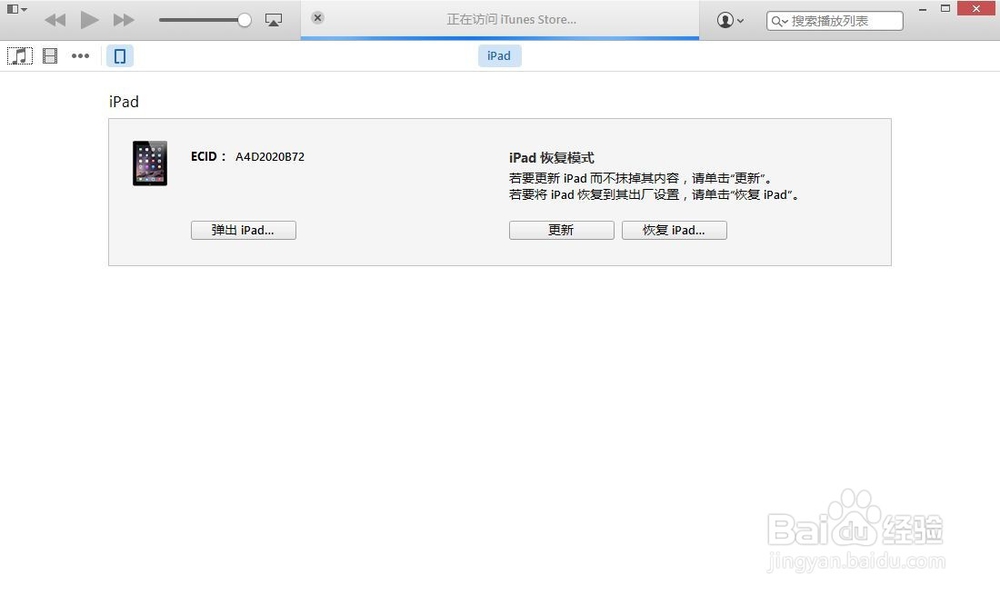The width and height of the screenshot is (1000, 595).
Task: Click the ECID value A4D2020B72
Action: 270,157
